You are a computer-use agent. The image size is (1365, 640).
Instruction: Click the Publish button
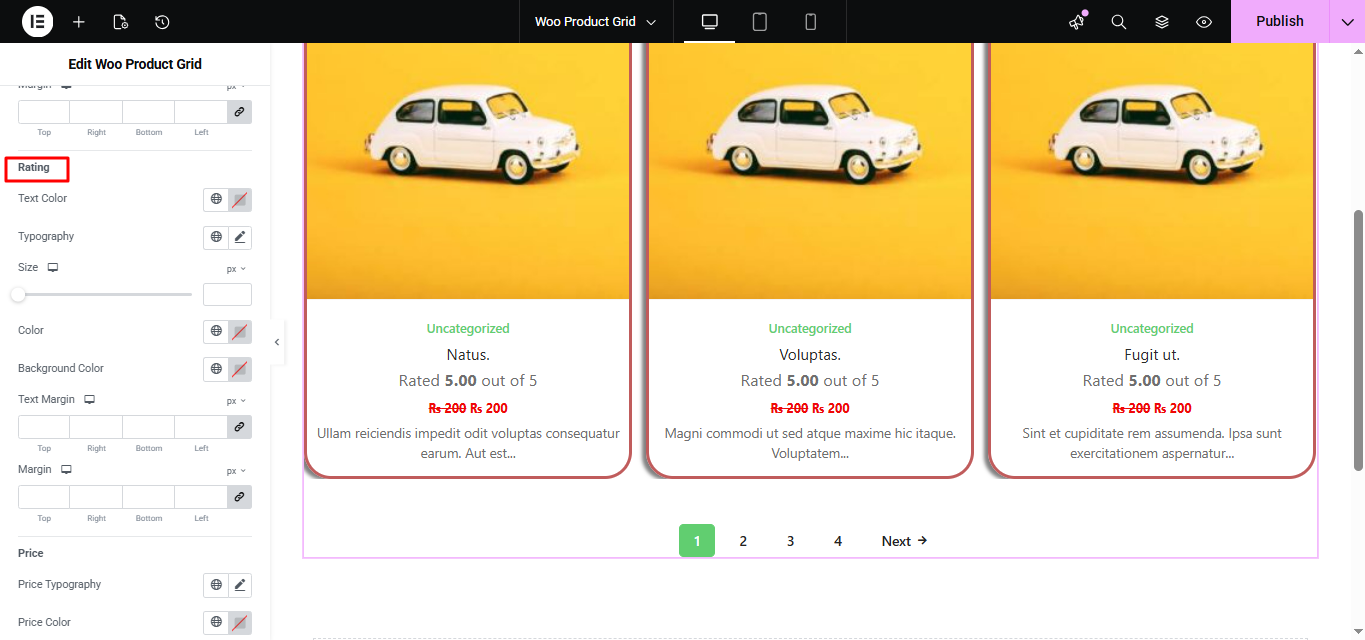(1279, 22)
